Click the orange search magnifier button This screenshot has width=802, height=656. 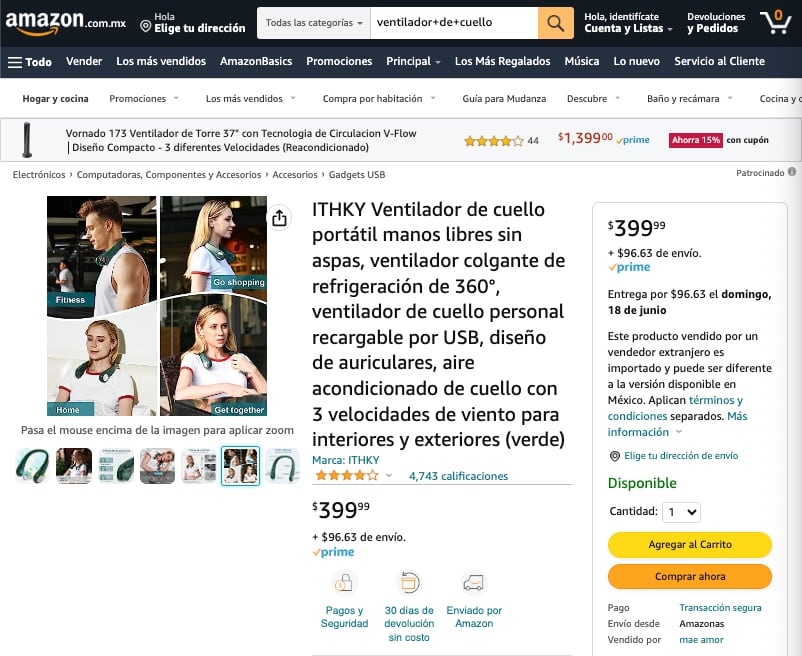point(555,23)
